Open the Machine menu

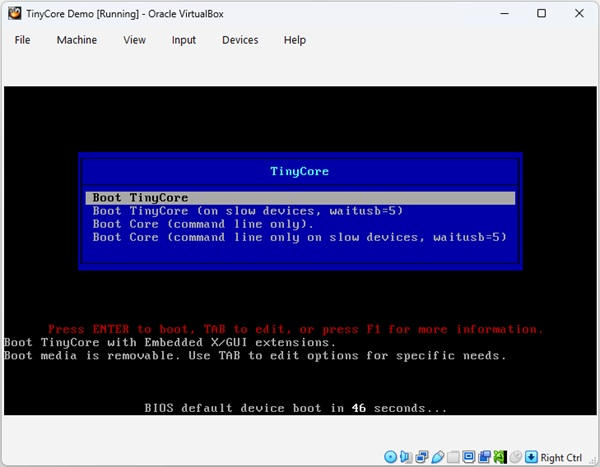(x=77, y=40)
